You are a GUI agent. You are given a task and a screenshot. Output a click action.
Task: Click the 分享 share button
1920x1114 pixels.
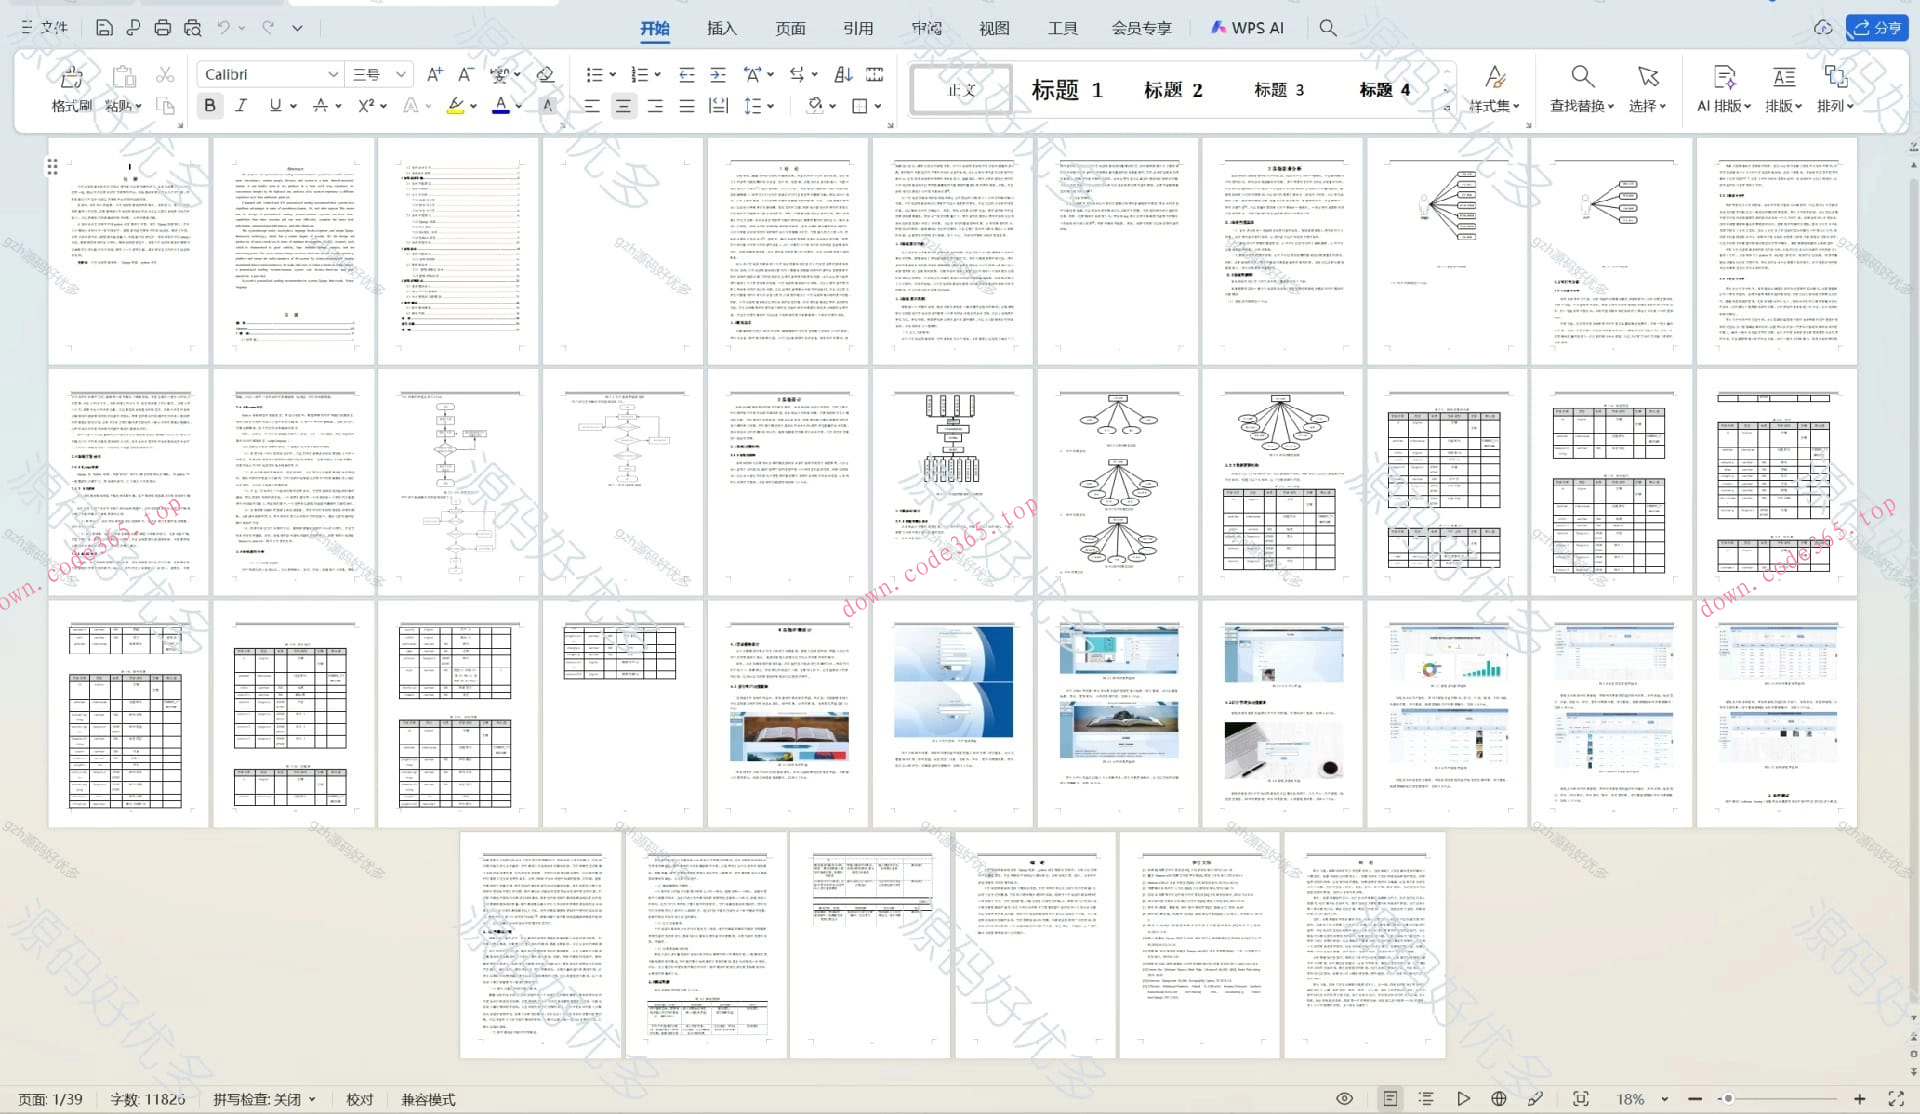1877,28
